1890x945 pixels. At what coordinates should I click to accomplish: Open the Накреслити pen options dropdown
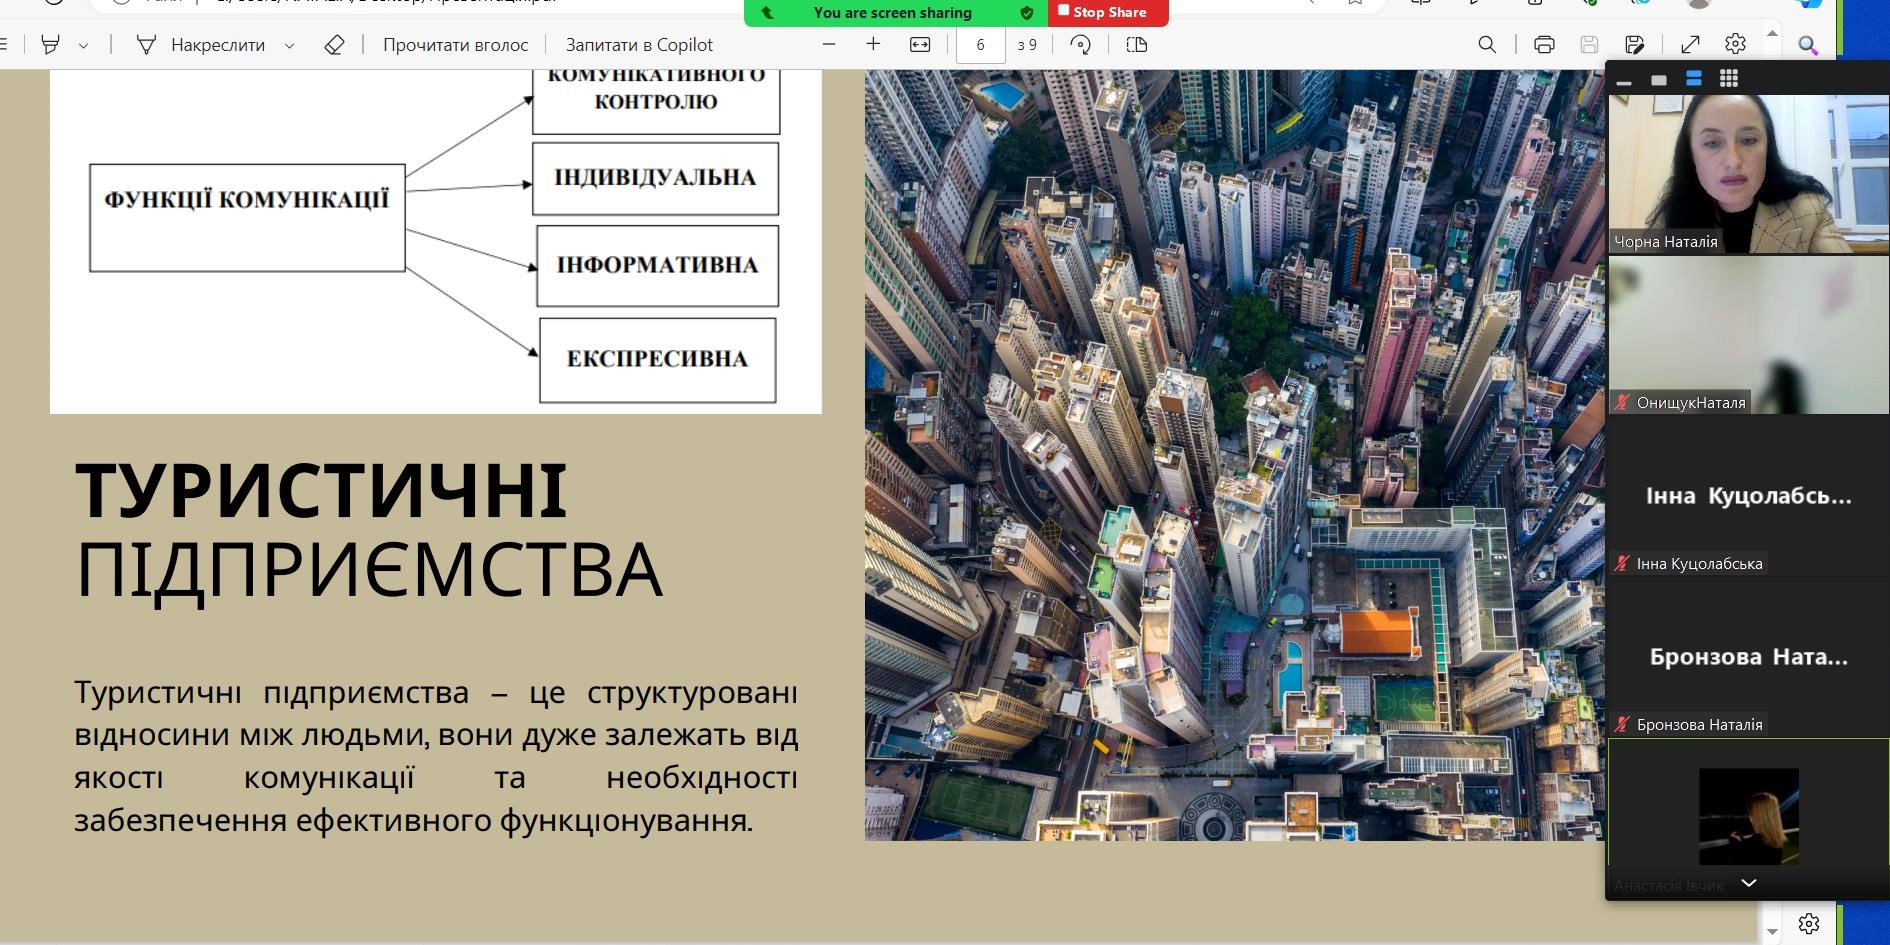[x=290, y=45]
